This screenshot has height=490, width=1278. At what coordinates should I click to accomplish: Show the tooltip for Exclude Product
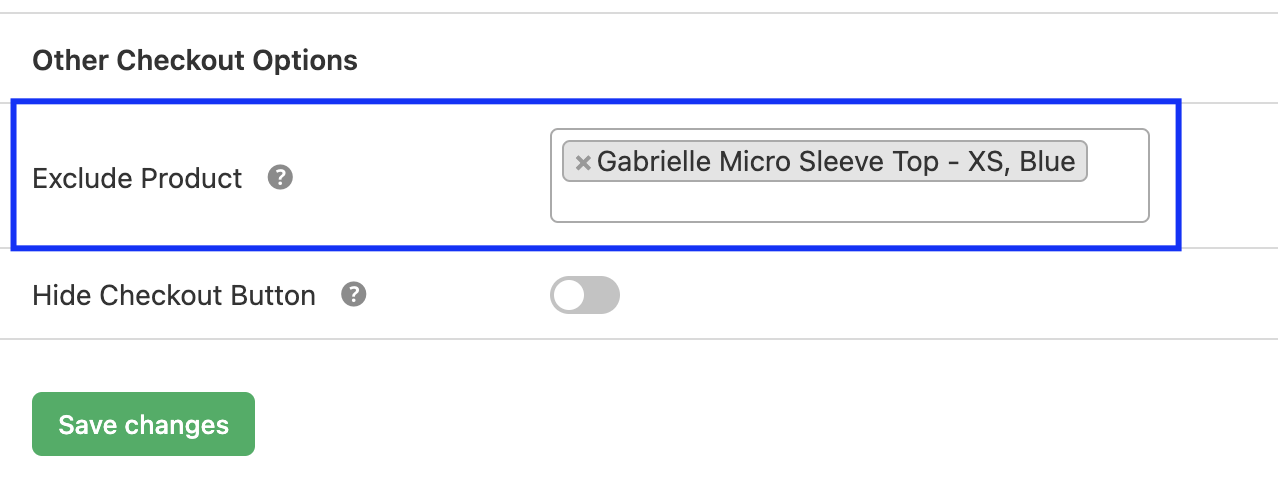click(x=281, y=178)
